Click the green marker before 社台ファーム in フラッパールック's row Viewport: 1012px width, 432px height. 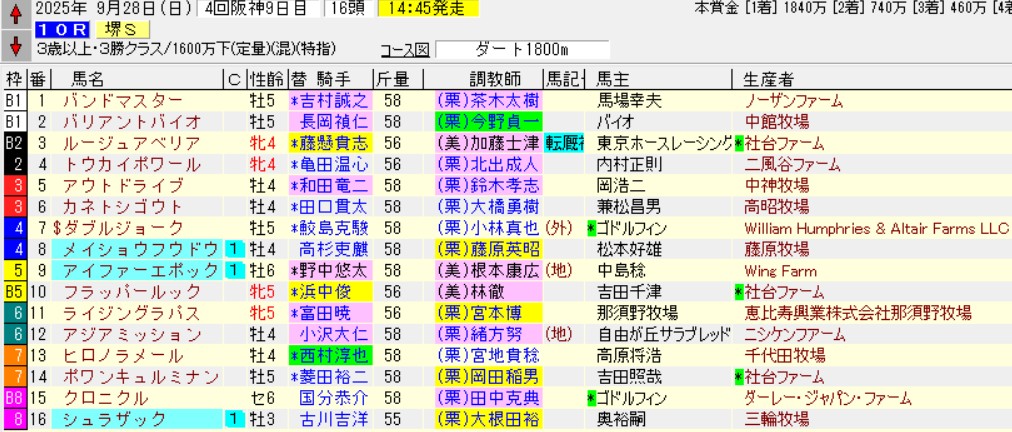739,291
